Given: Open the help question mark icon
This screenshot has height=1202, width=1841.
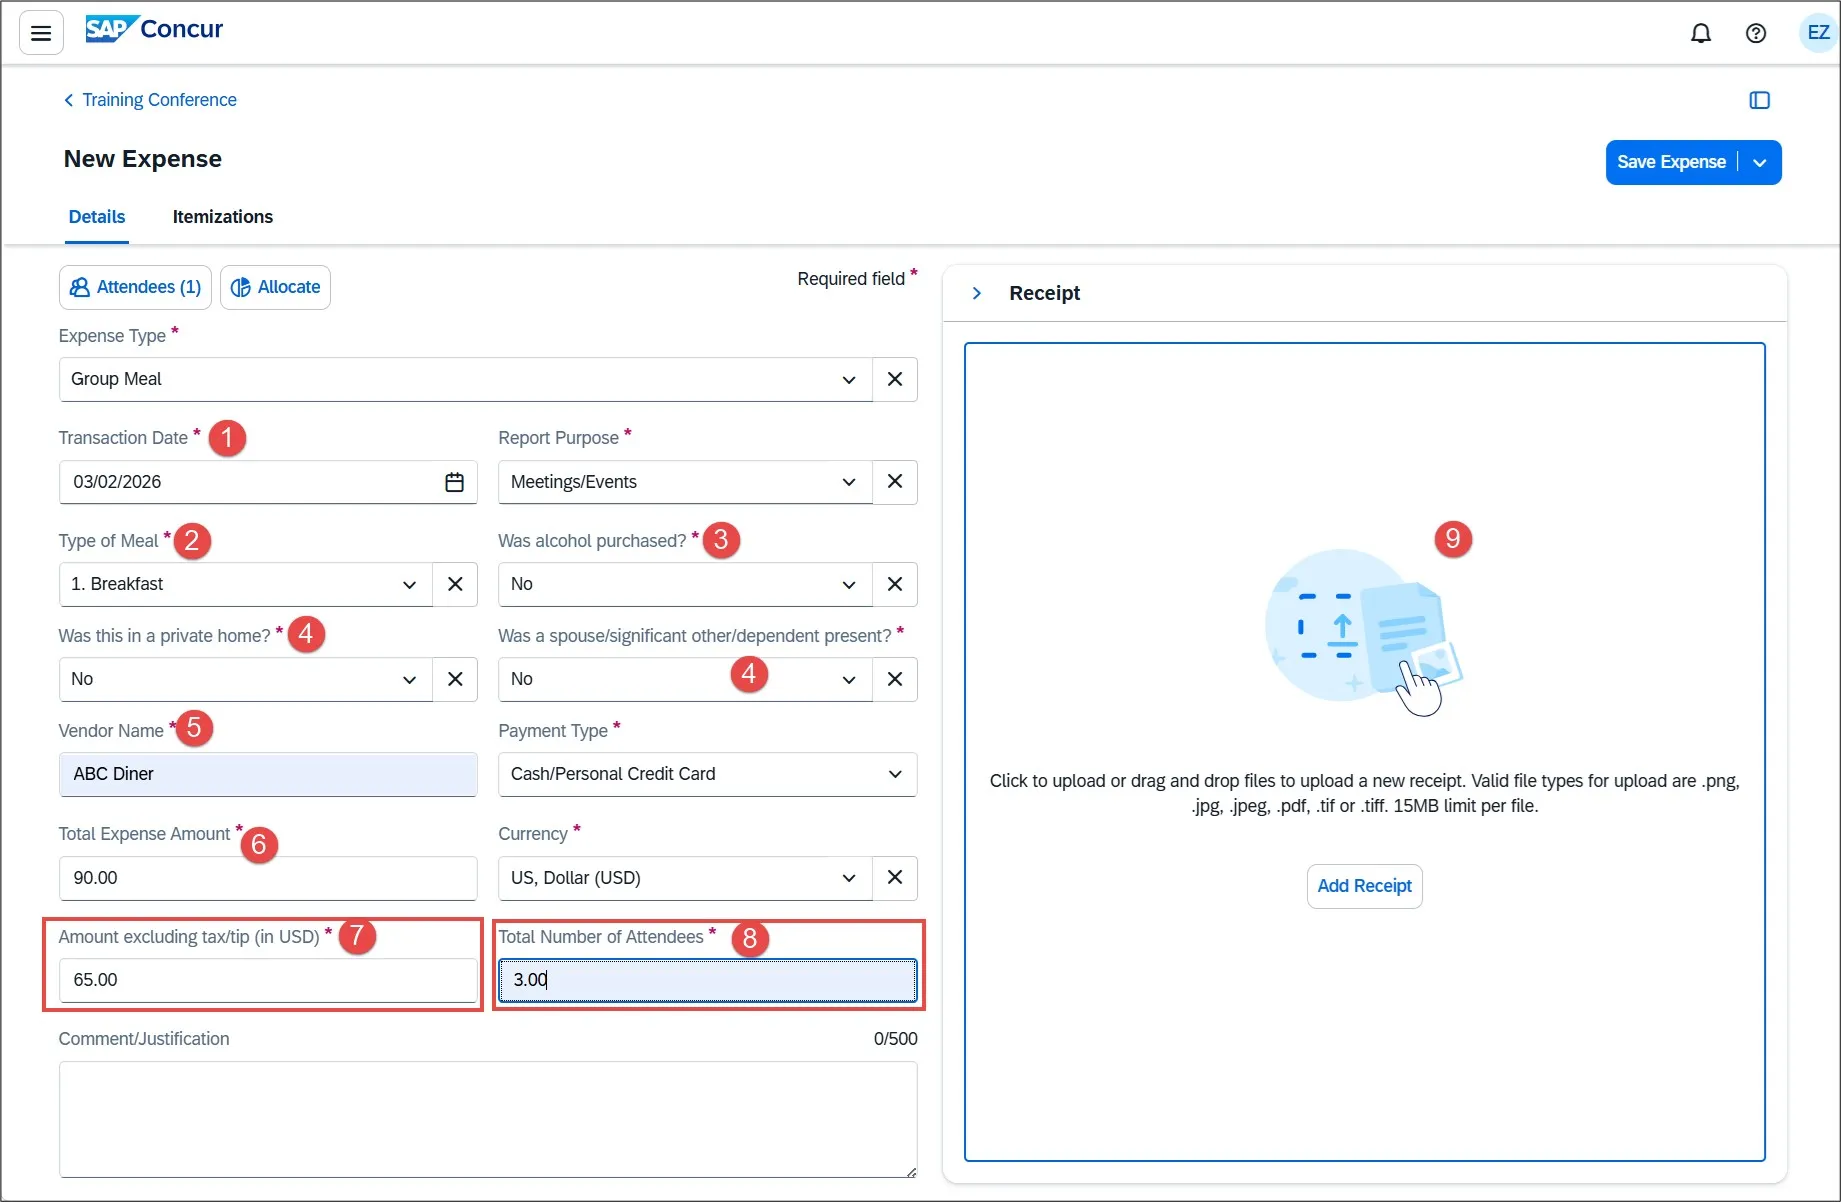Looking at the screenshot, I should click(x=1756, y=33).
